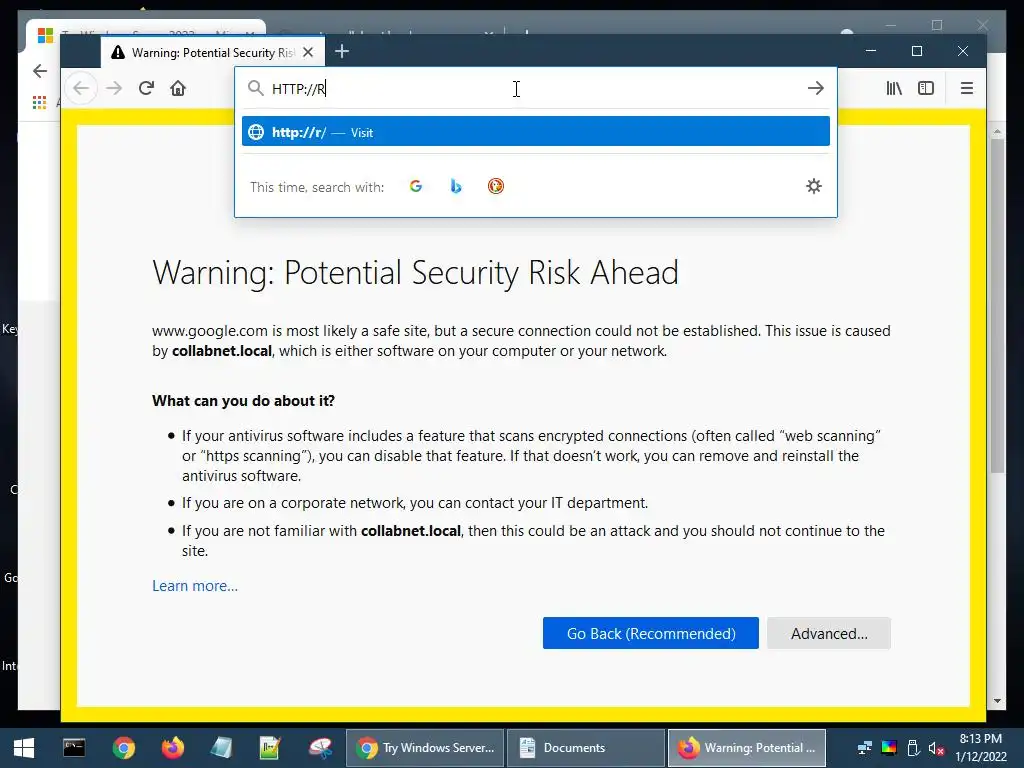Click Firefox forward arrow button
Image resolution: width=1024 pixels, height=768 pixels.
coord(114,88)
